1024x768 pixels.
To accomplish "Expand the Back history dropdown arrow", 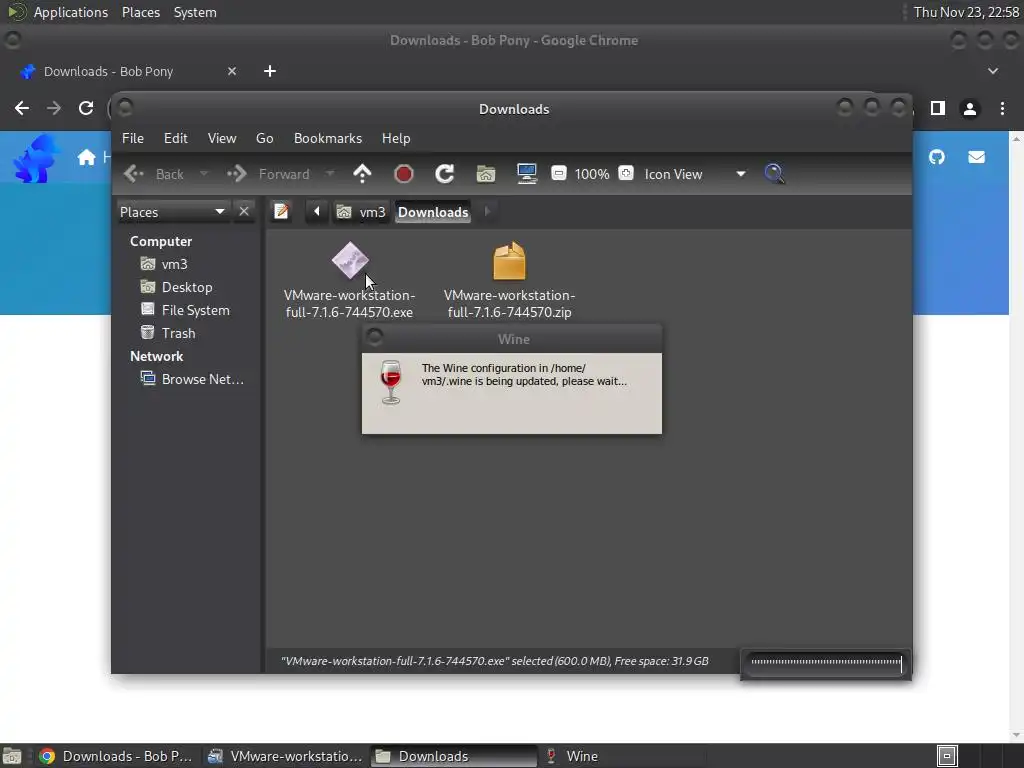I will [204, 174].
